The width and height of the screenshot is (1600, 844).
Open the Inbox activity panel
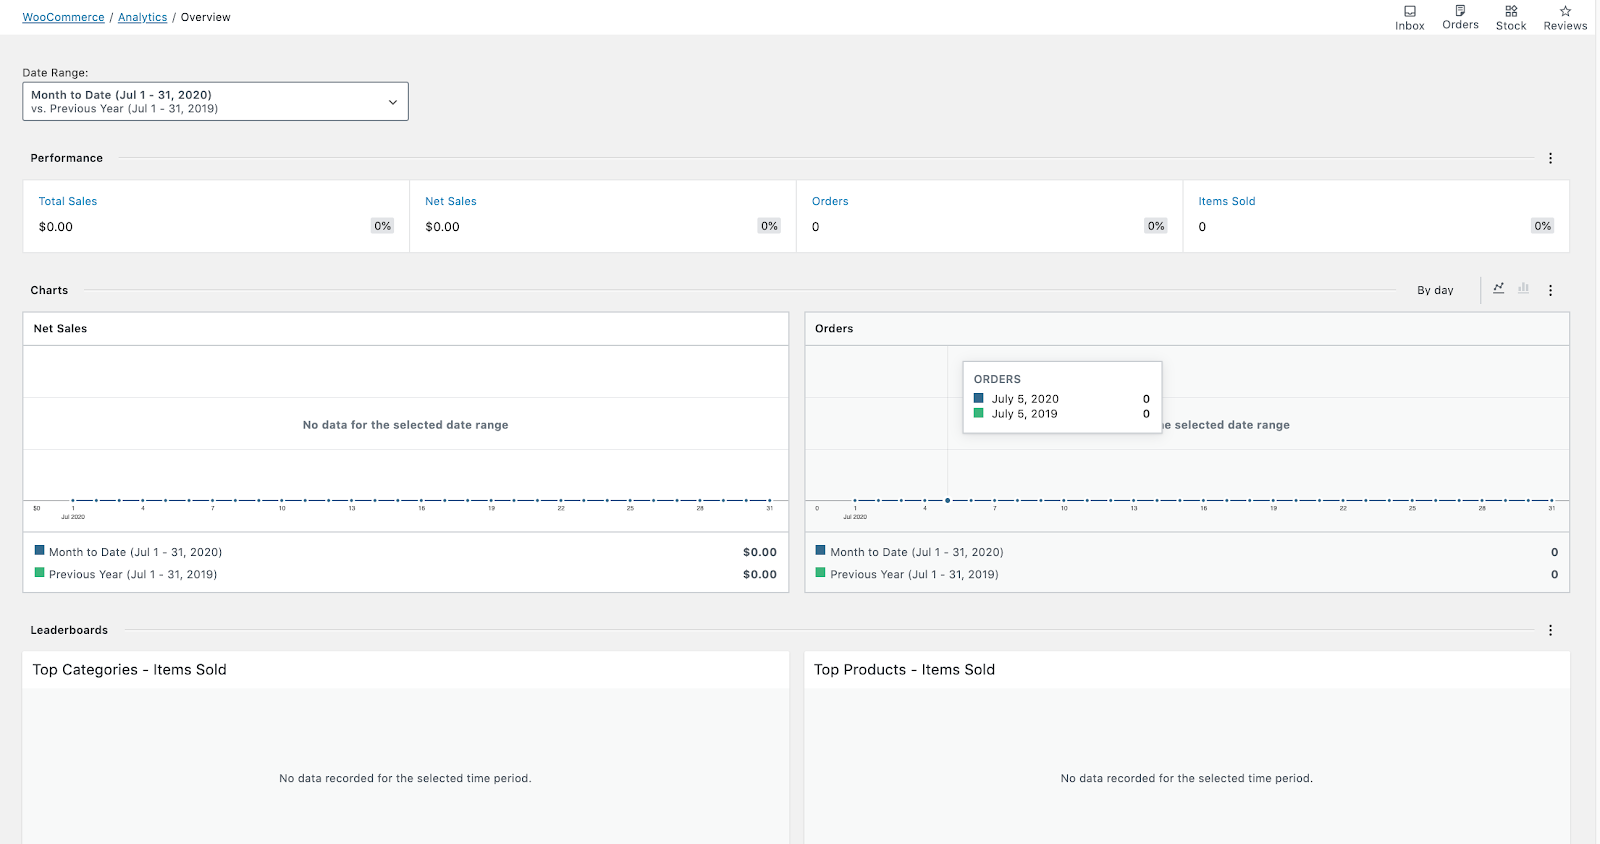point(1410,18)
